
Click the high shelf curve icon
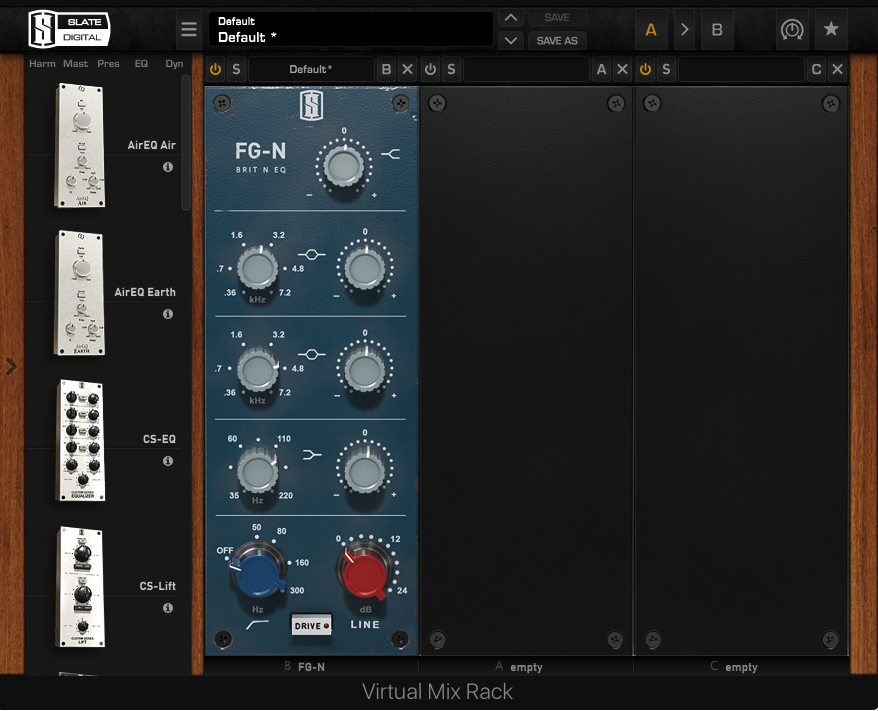pos(390,153)
